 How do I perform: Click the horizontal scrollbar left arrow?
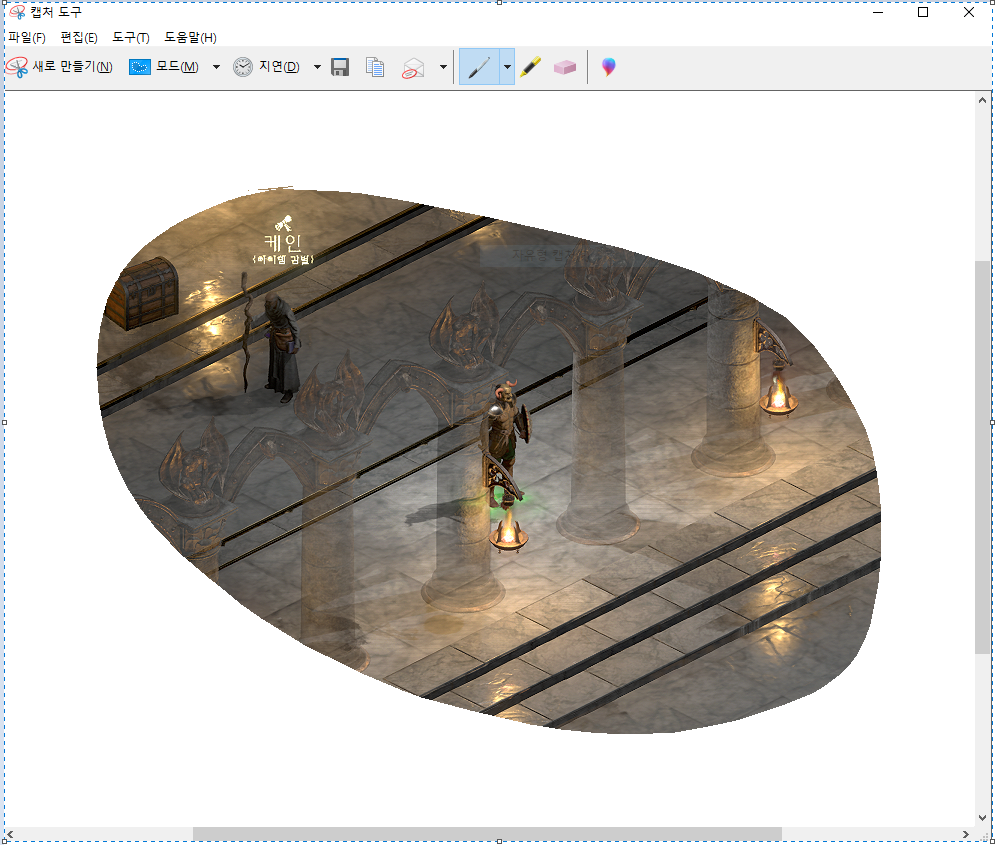point(10,834)
